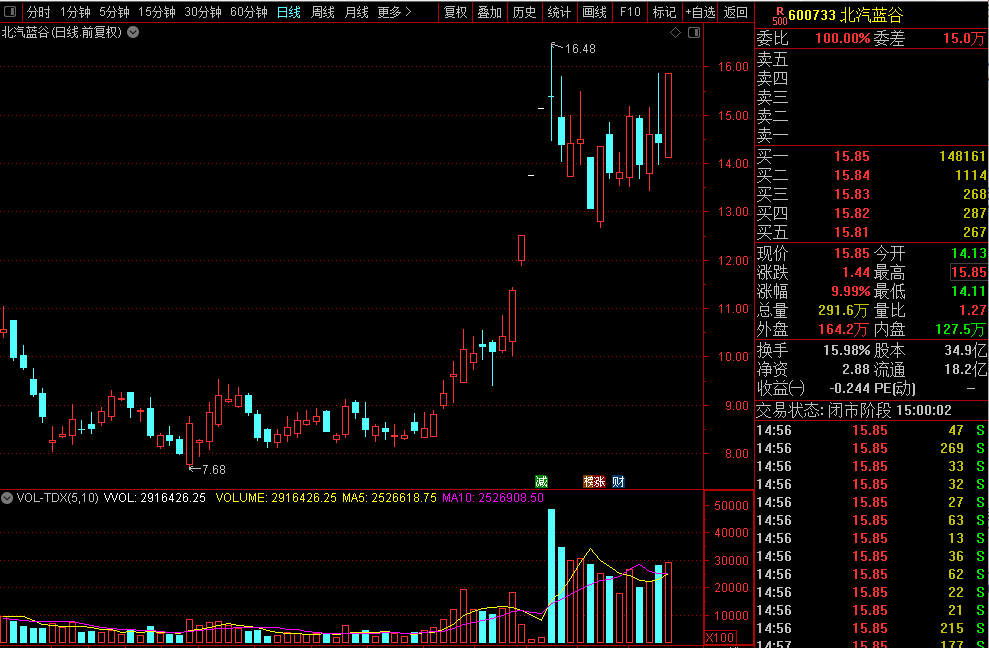Viewport: 989px width, 648px height.
Task: Click the blue 财 marker icon
Action: [618, 482]
